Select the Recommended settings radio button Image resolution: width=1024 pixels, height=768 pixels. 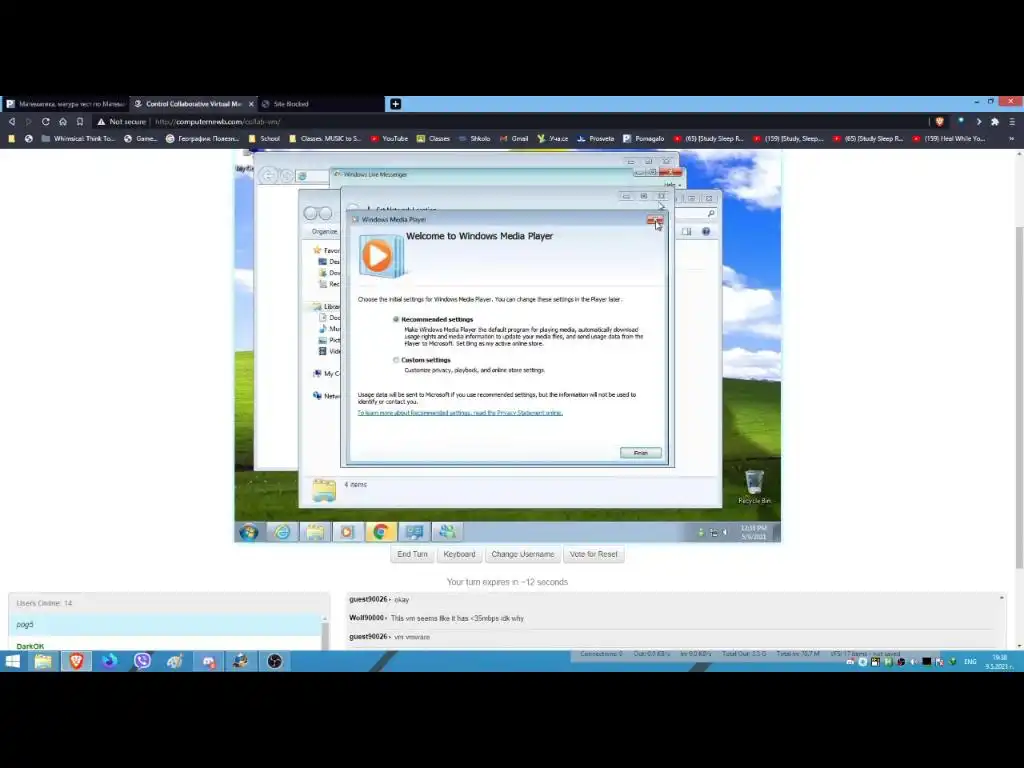click(396, 319)
